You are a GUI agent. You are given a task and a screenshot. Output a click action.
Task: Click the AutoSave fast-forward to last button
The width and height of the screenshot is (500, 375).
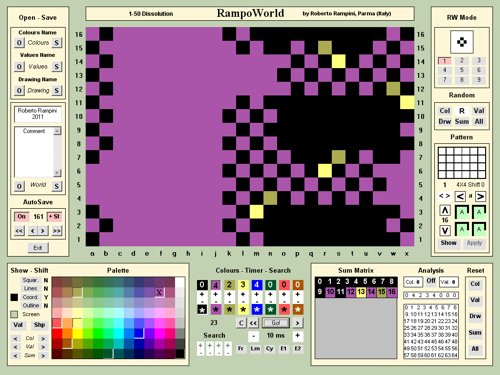pos(57,231)
